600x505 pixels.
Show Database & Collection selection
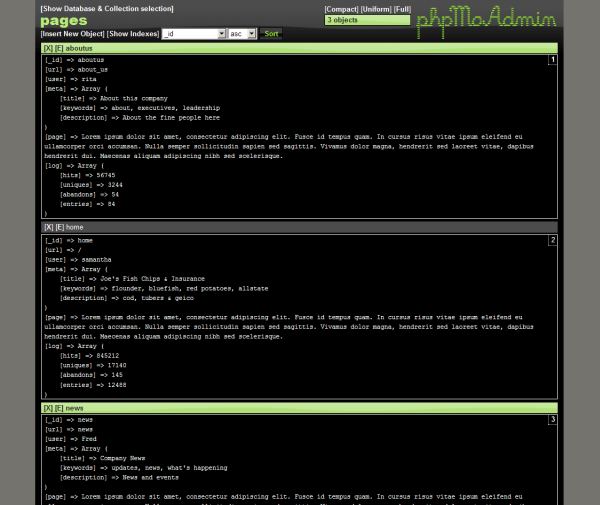(x=106, y=9)
